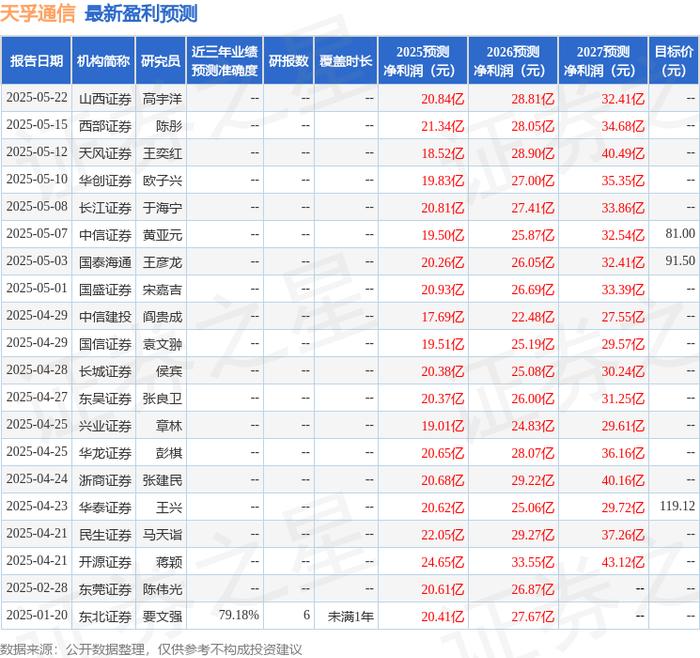700x658 pixels.
Task: Click institution 国泰海通
Action: (105, 262)
